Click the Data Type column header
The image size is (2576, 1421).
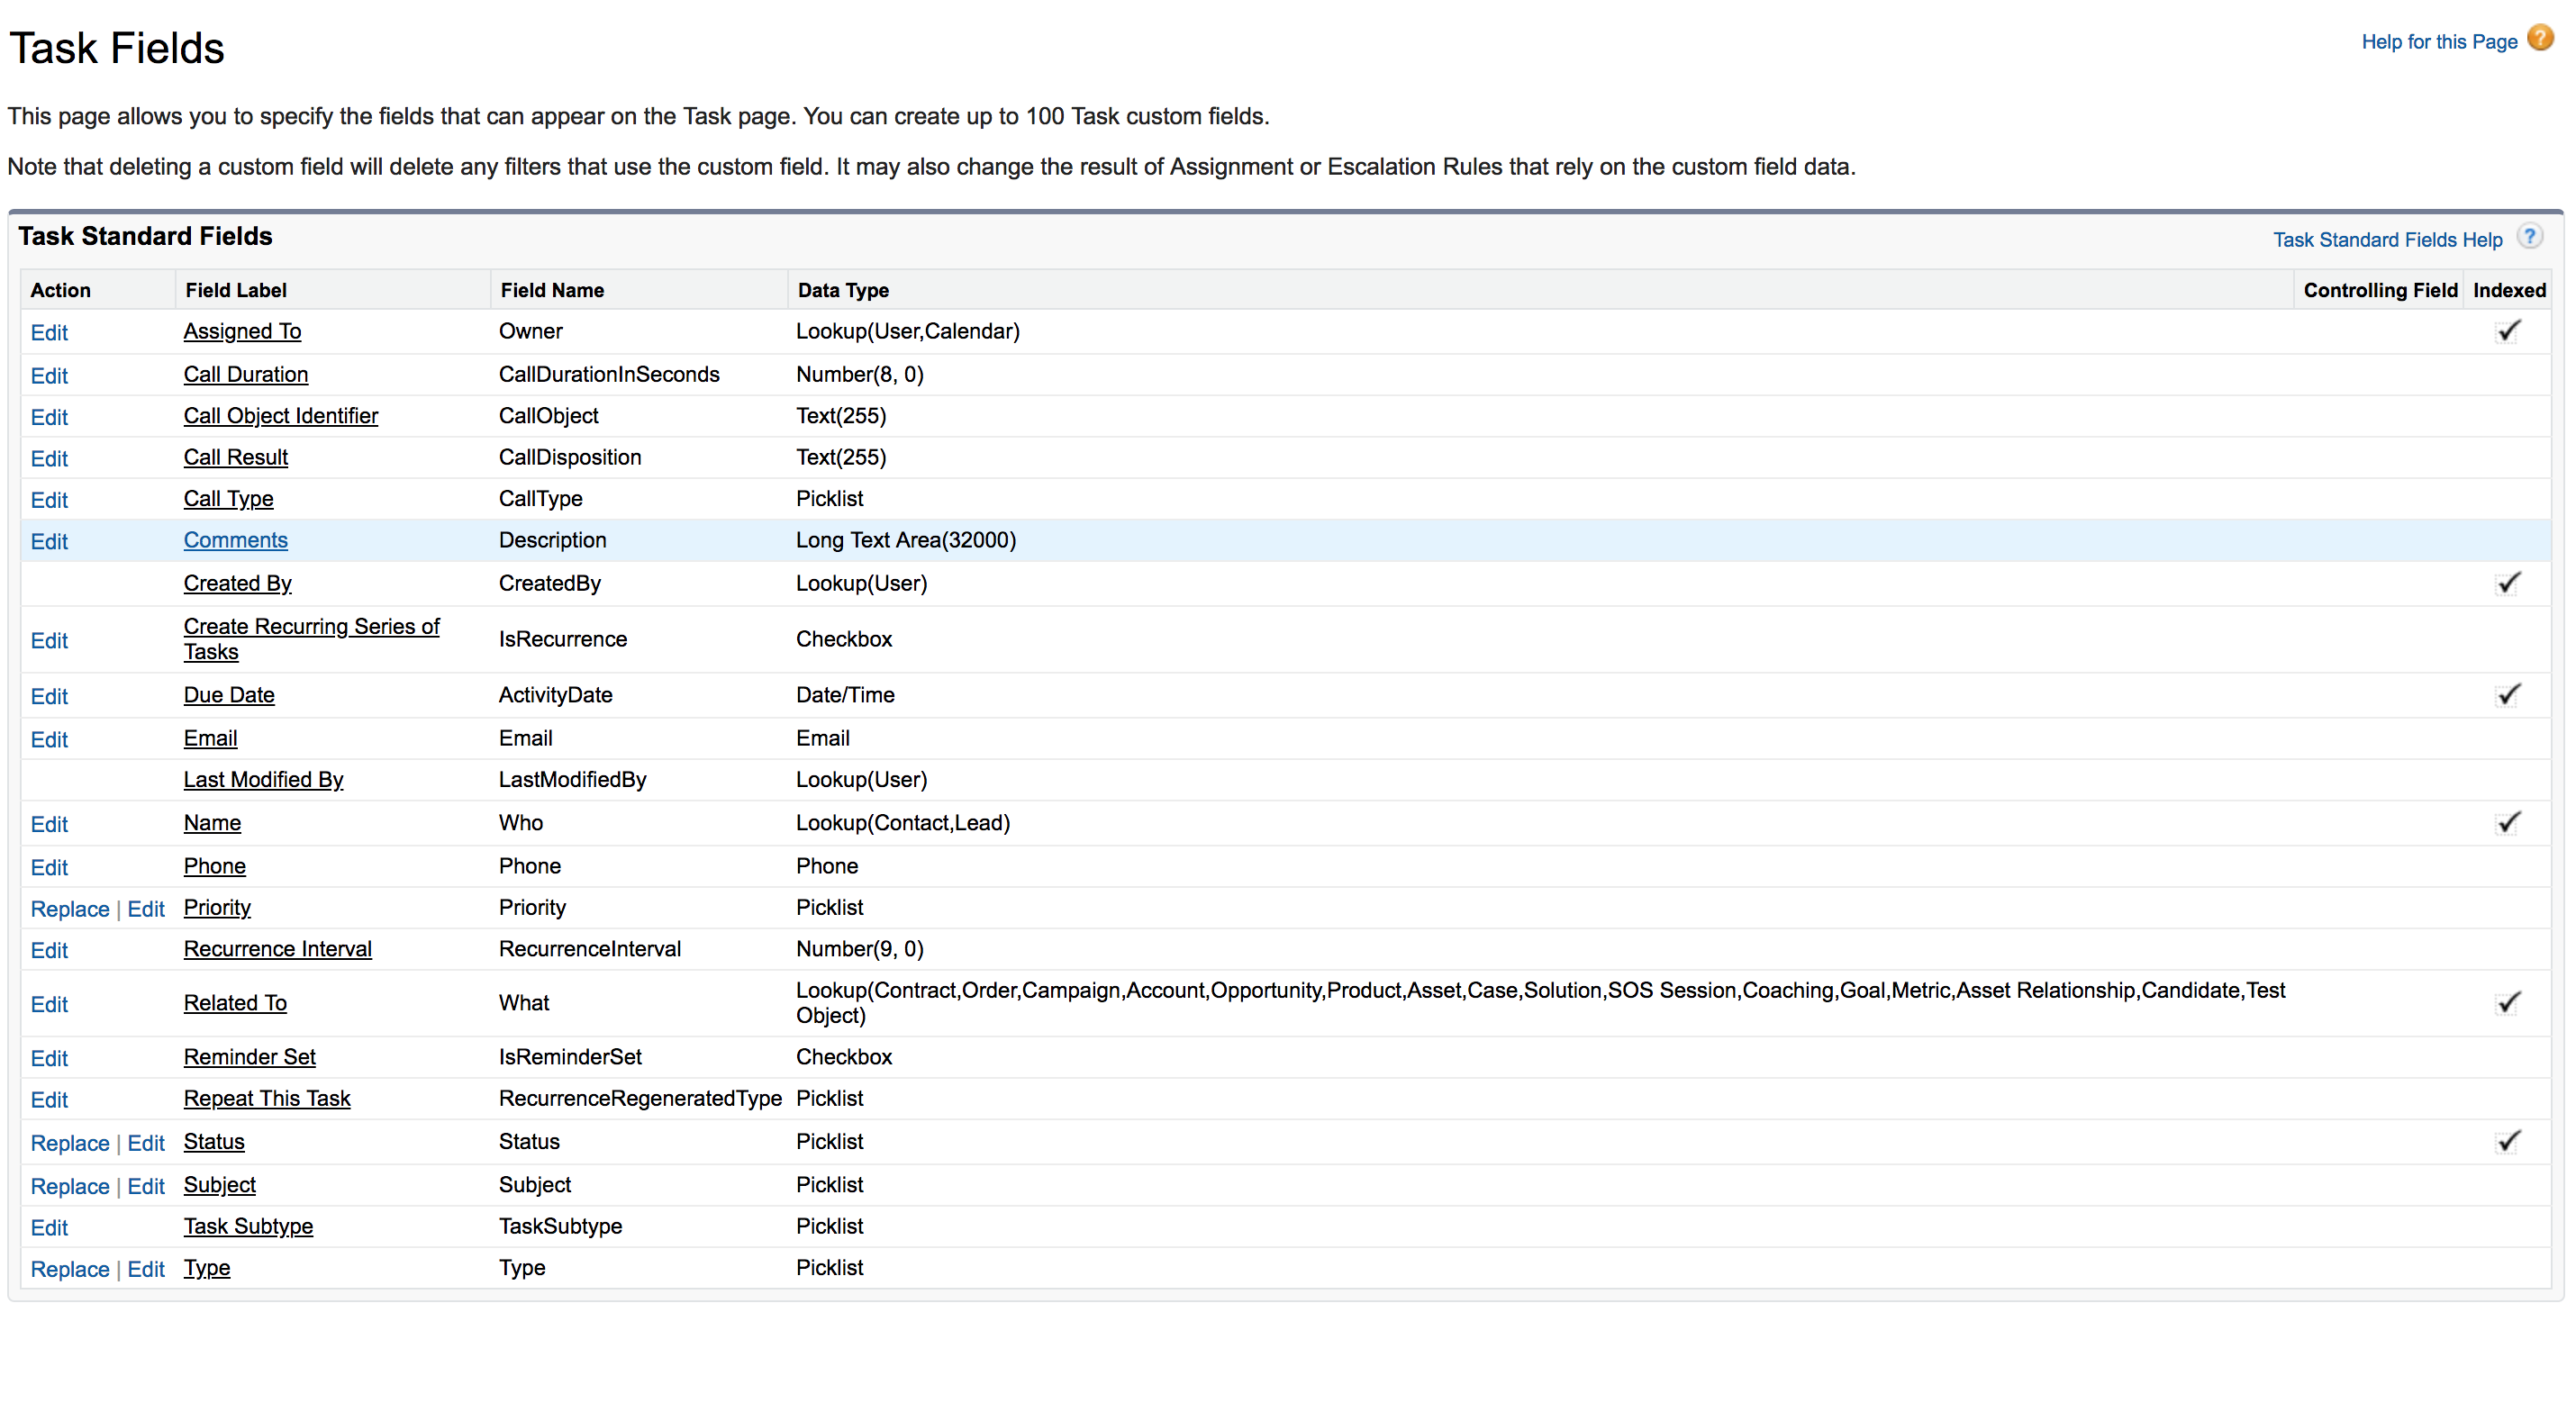[x=843, y=290]
